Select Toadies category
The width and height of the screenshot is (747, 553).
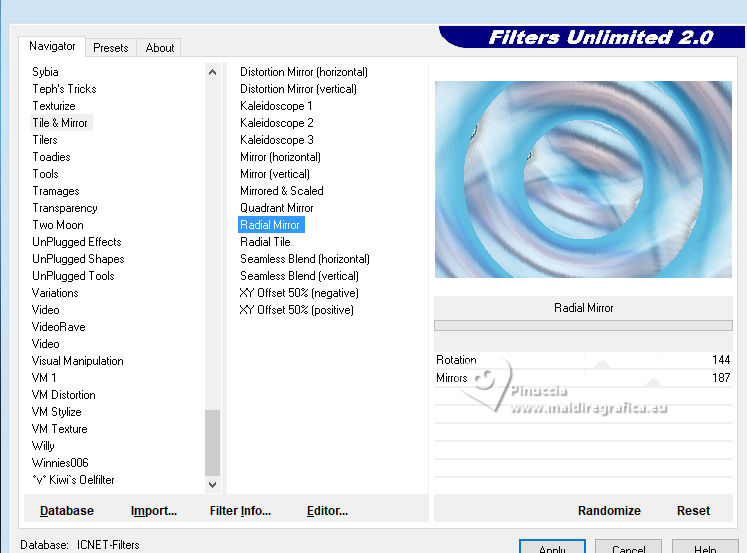(x=51, y=157)
